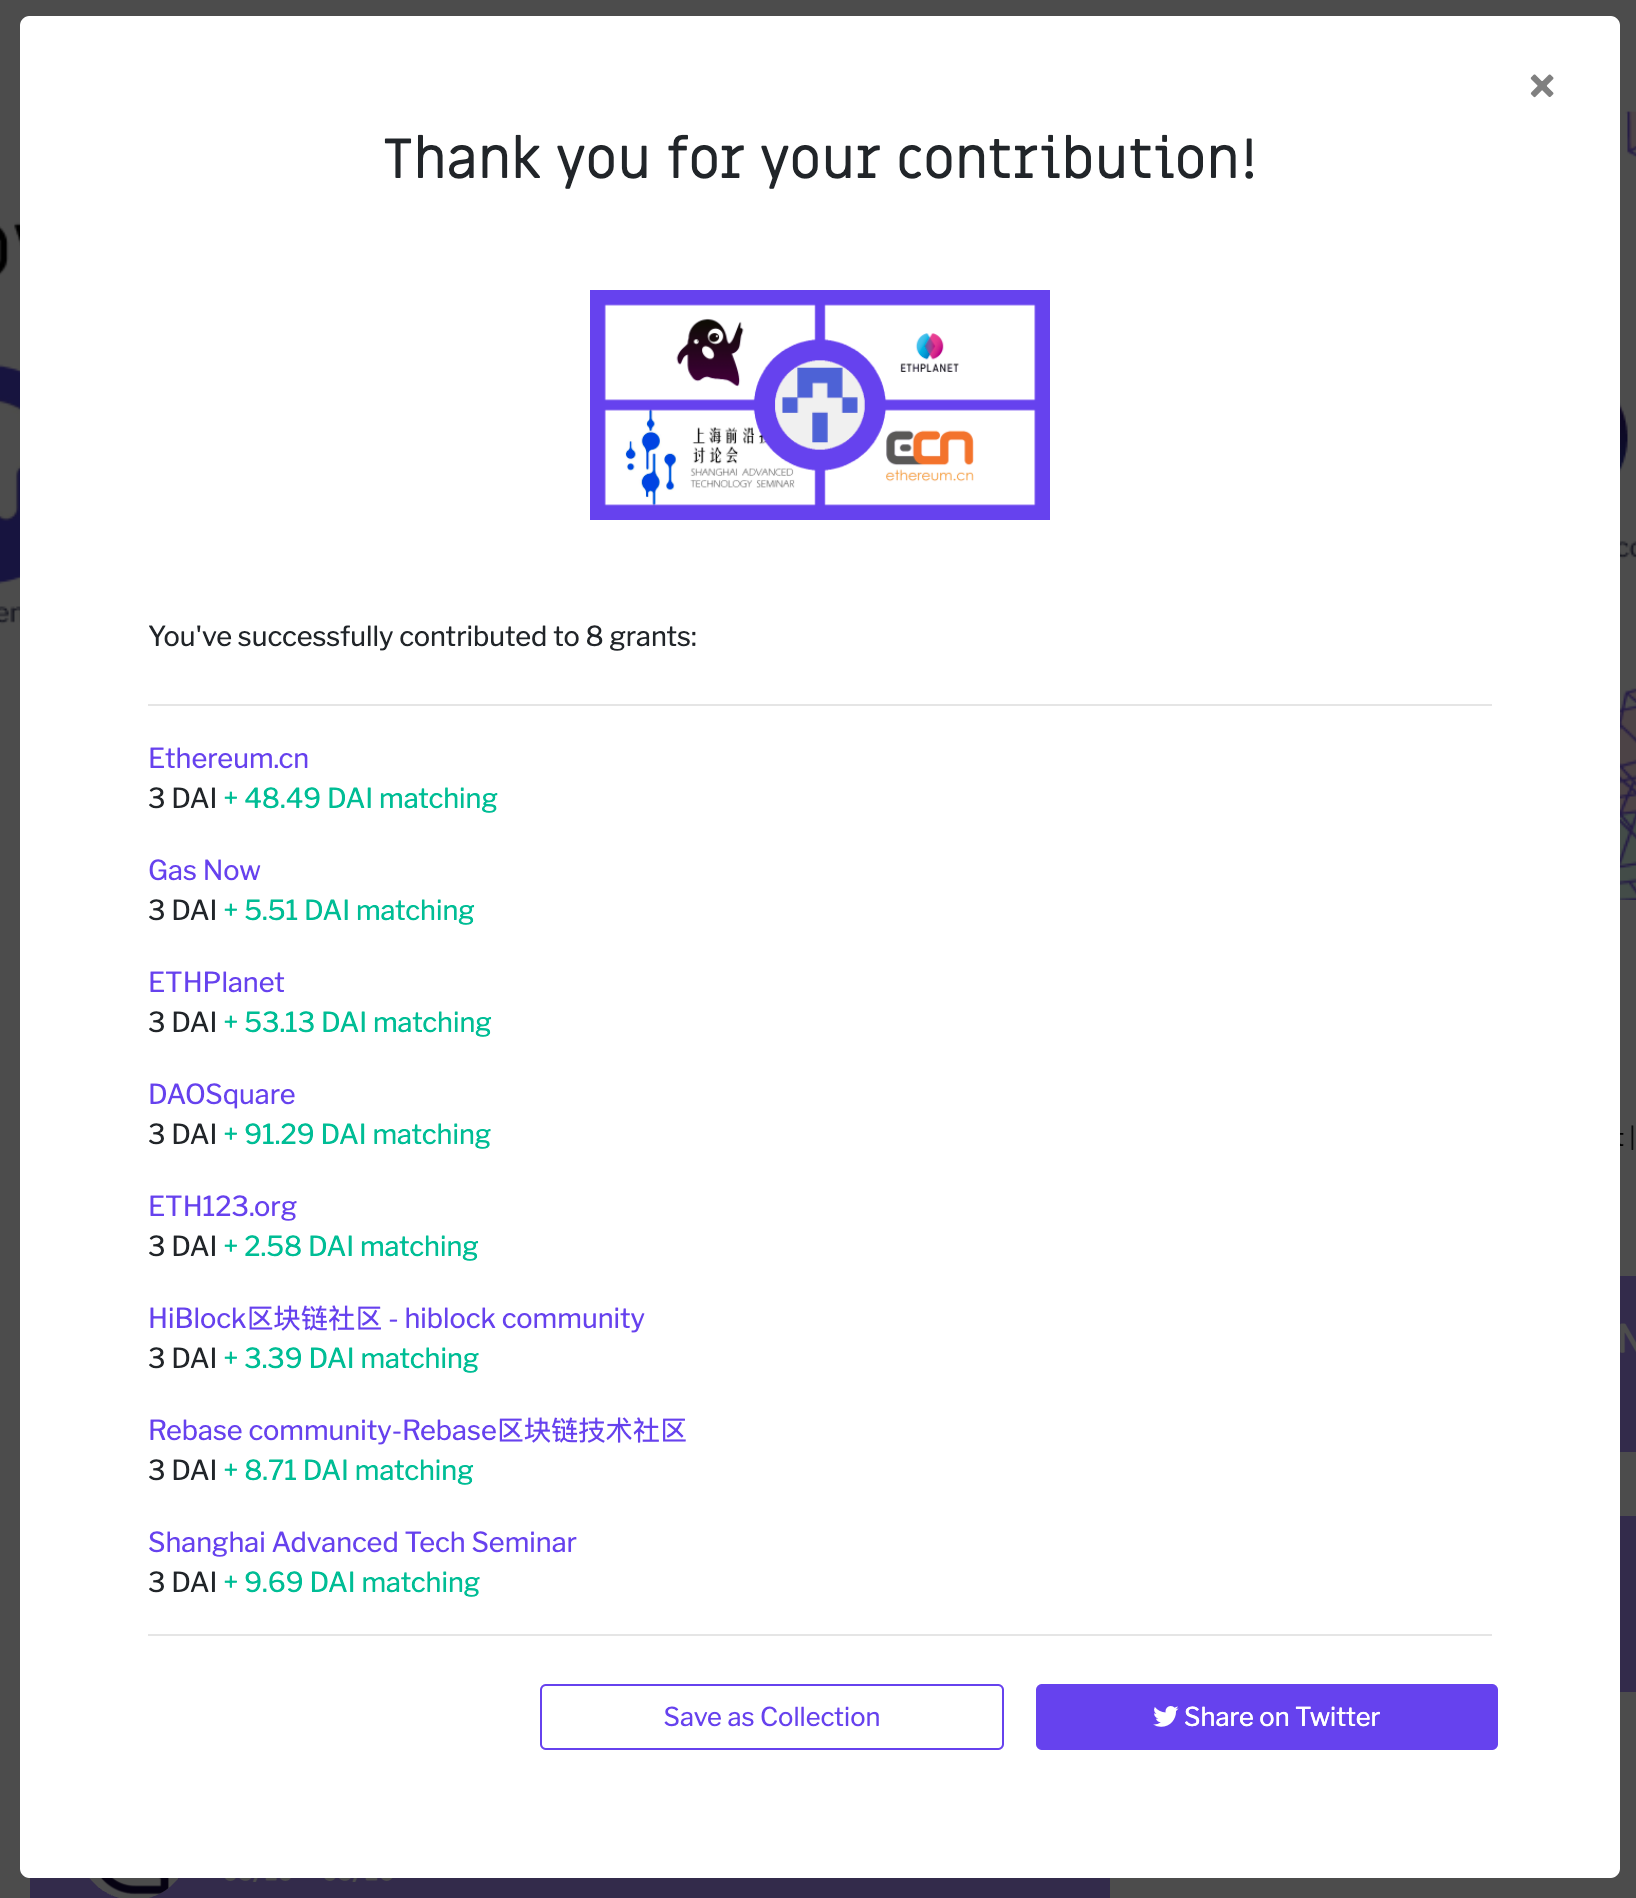The image size is (1636, 1898).
Task: Close the thank you dialog
Action: [x=1541, y=86]
